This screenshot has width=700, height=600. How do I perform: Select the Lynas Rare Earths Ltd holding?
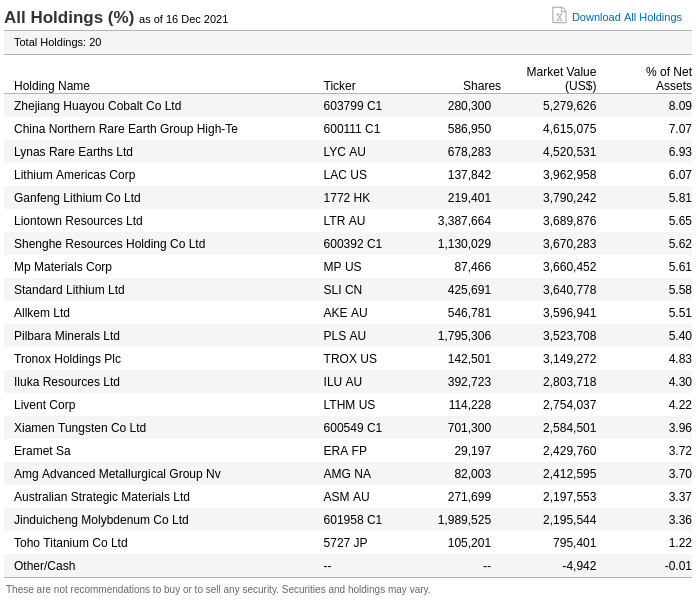pos(73,152)
